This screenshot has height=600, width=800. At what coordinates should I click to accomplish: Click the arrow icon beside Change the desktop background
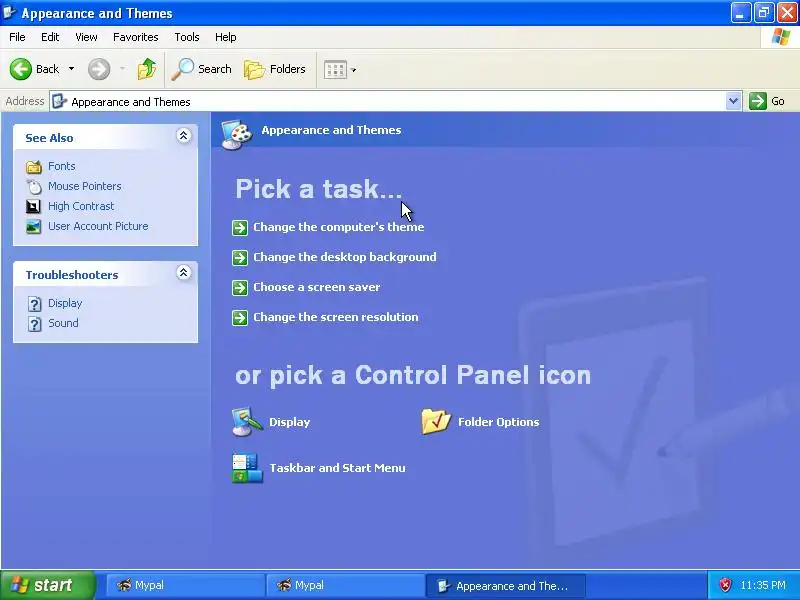[x=240, y=258]
